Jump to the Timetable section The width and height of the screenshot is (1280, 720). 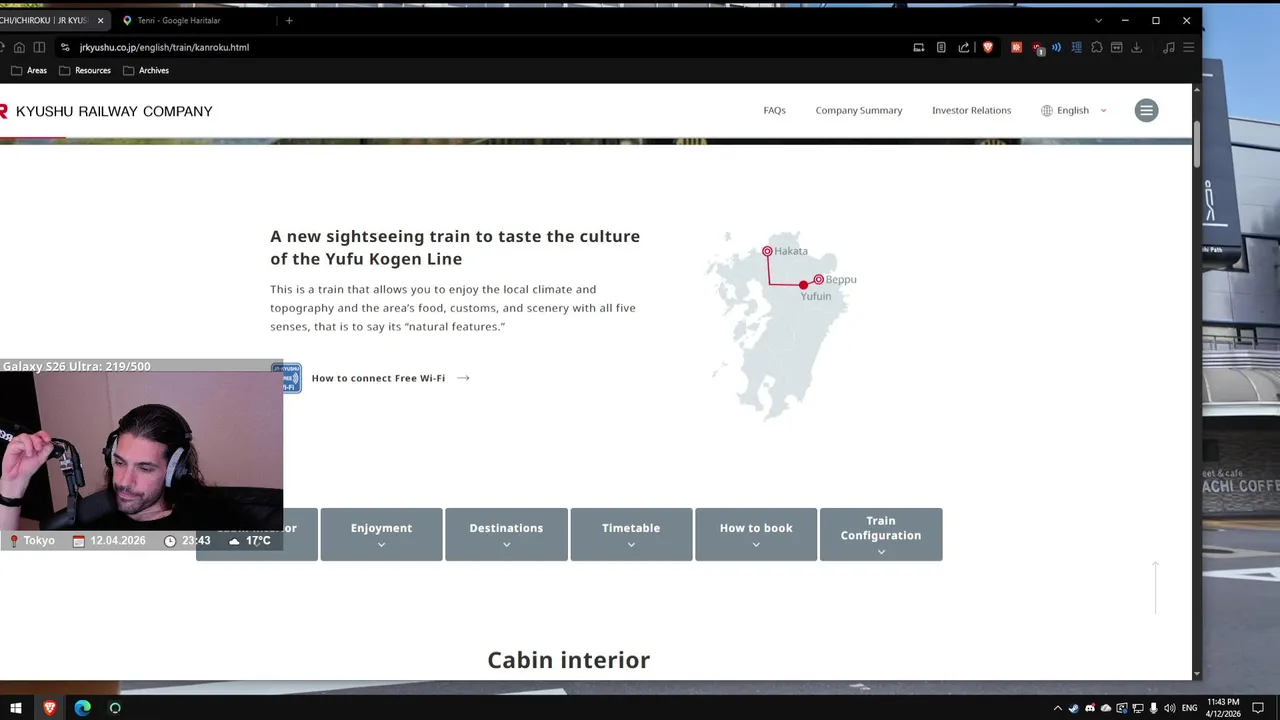point(631,534)
